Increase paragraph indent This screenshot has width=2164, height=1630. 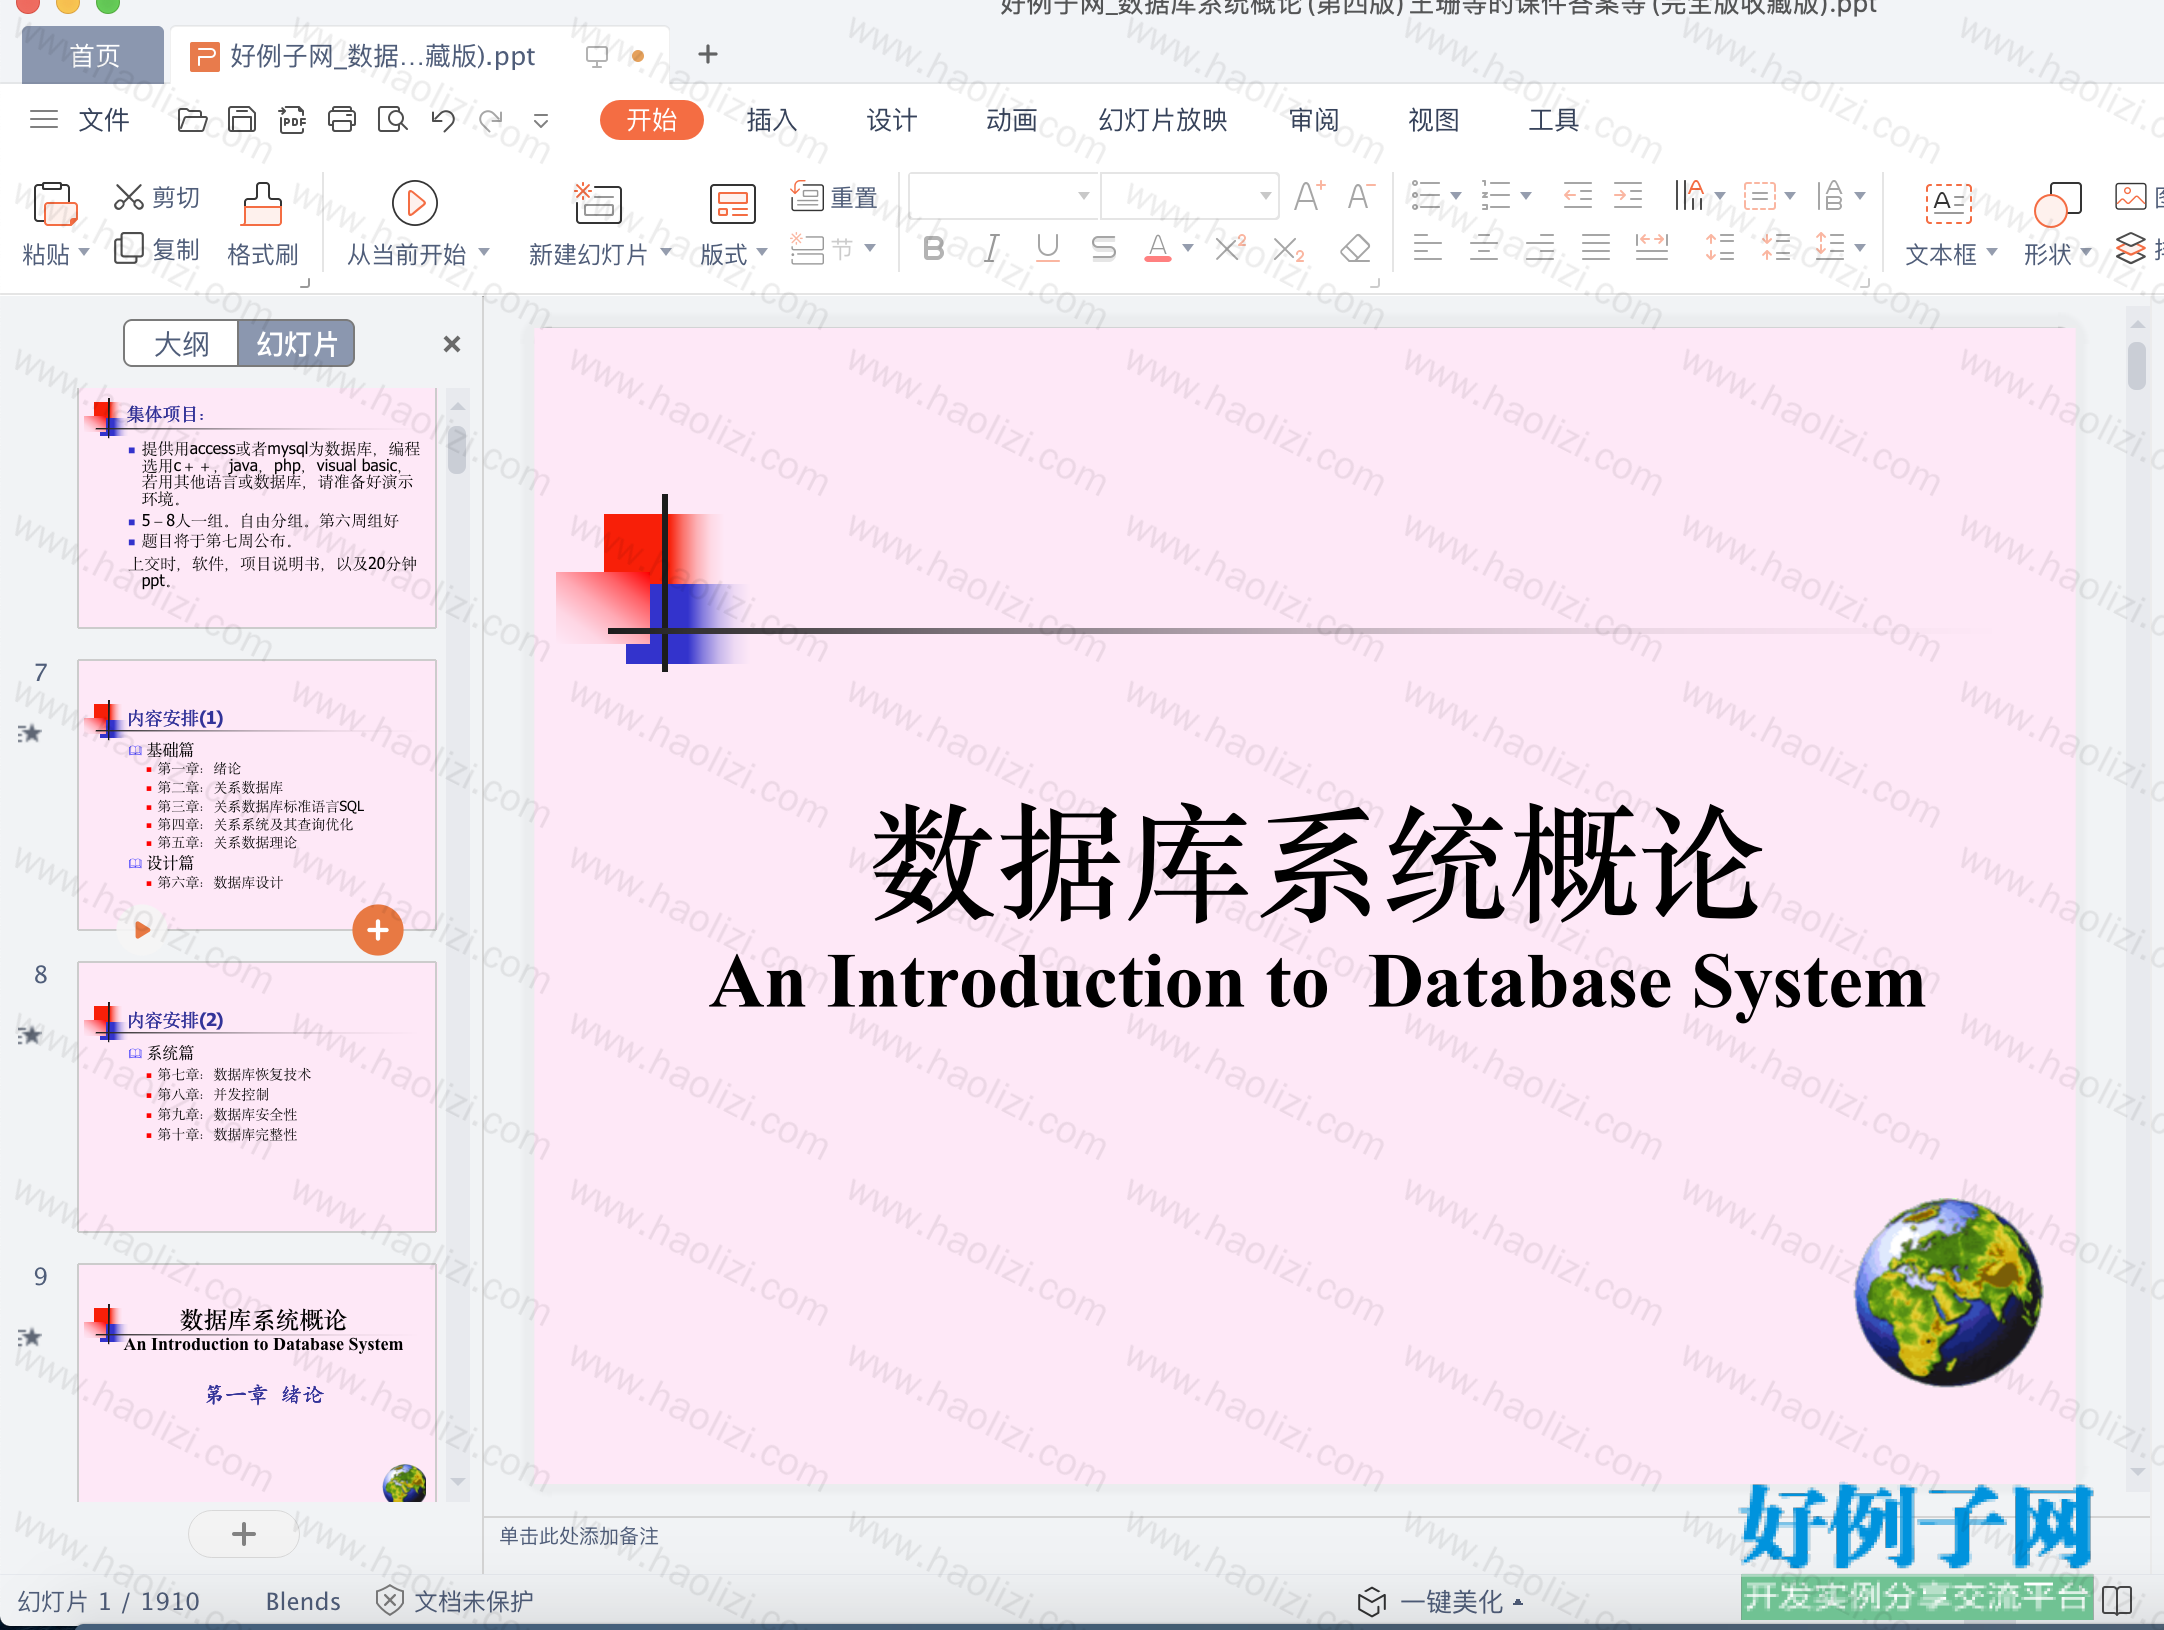point(1628,196)
